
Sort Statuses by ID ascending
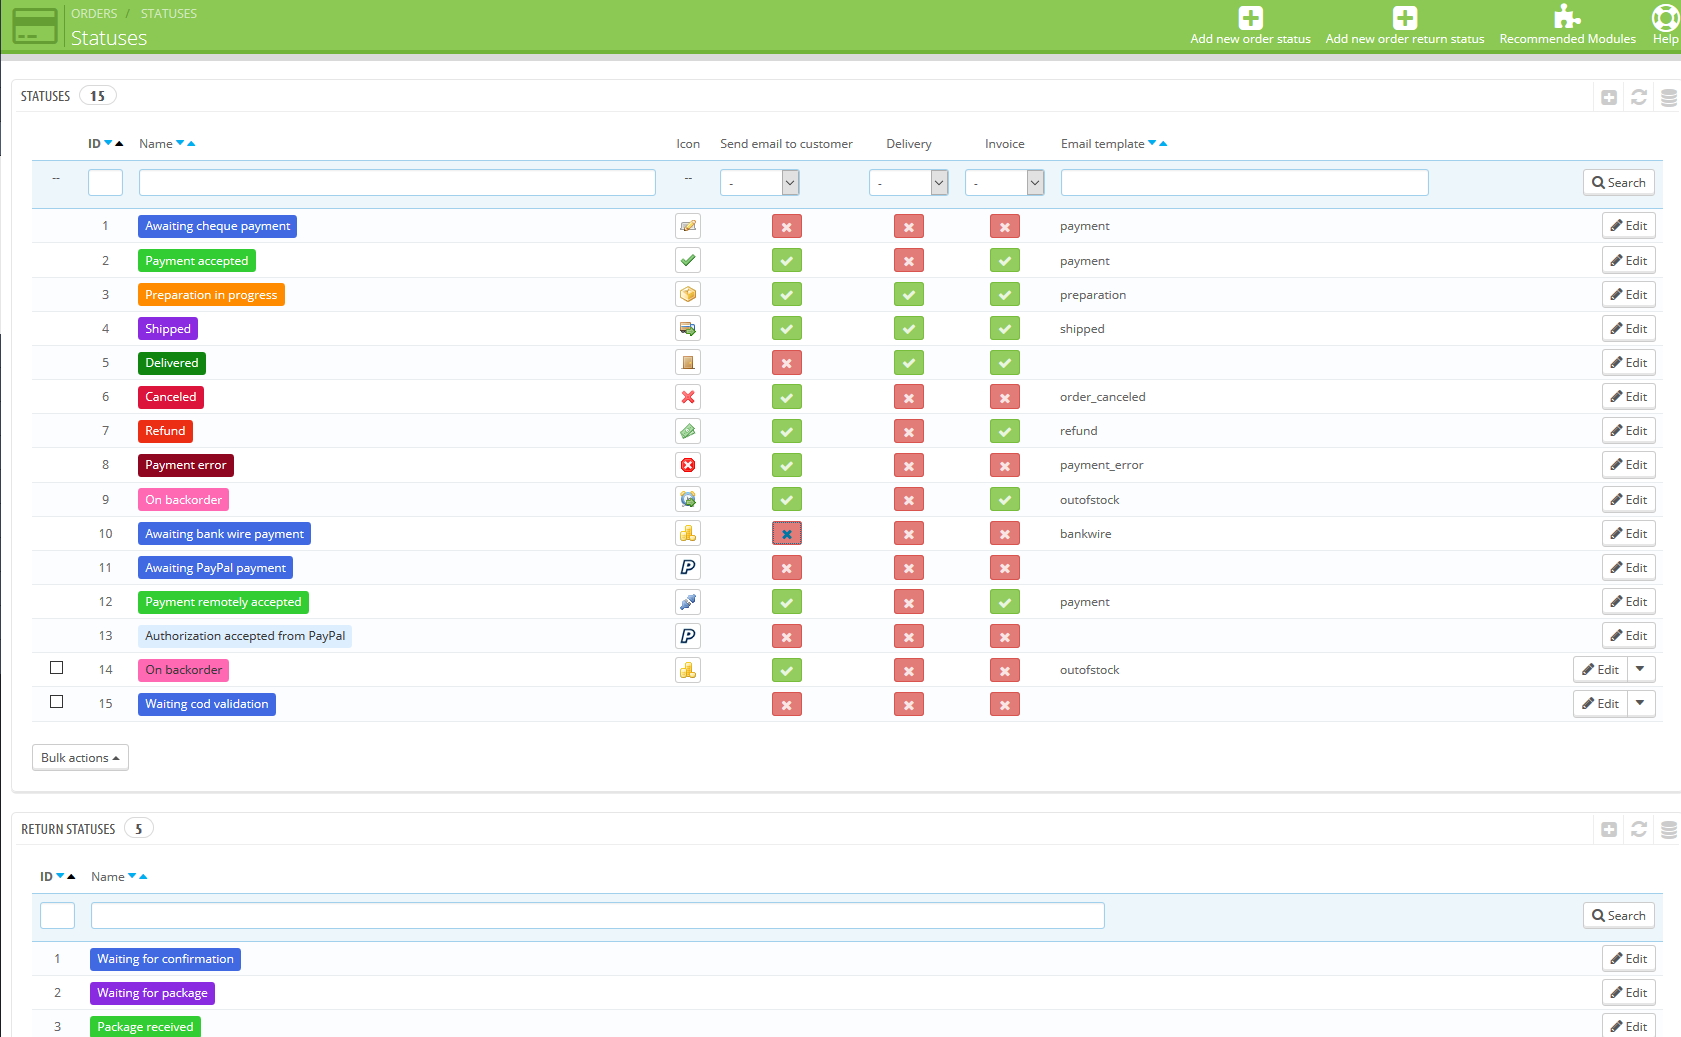pos(120,143)
